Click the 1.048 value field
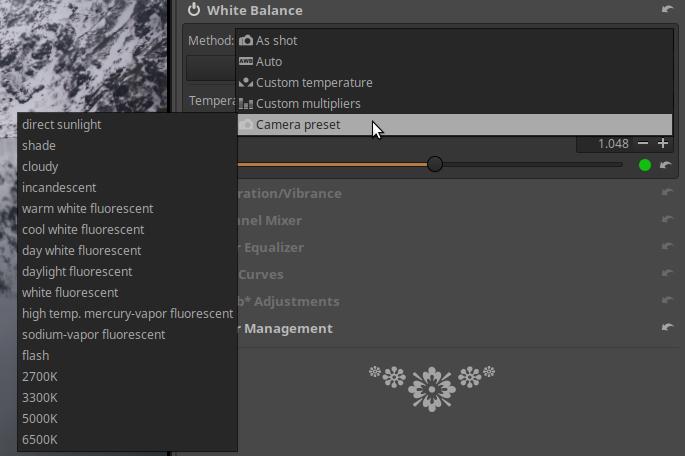The height and width of the screenshot is (456, 685). click(x=605, y=144)
